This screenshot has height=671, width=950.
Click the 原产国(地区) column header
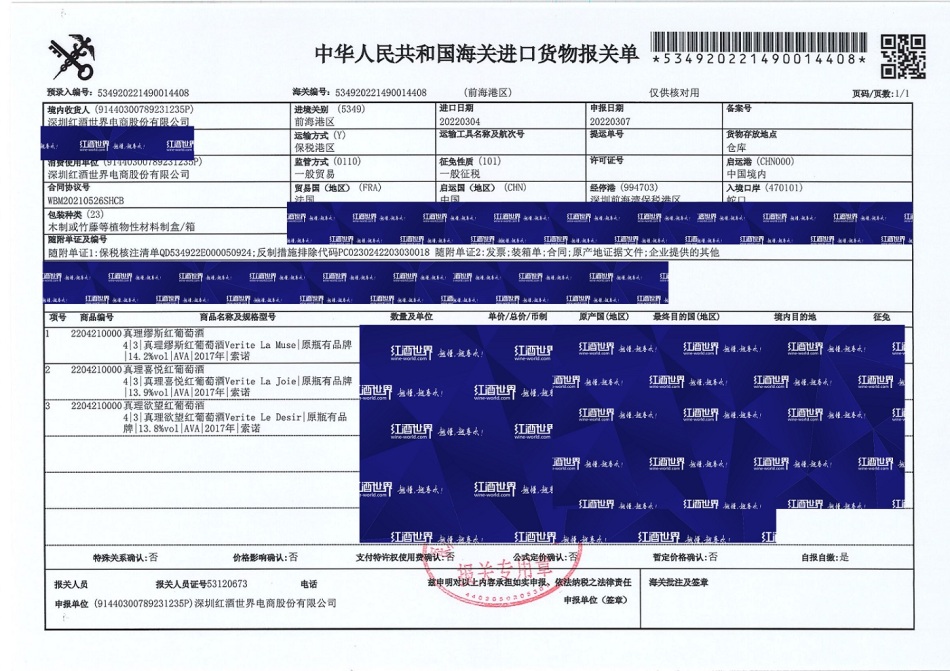tap(603, 317)
